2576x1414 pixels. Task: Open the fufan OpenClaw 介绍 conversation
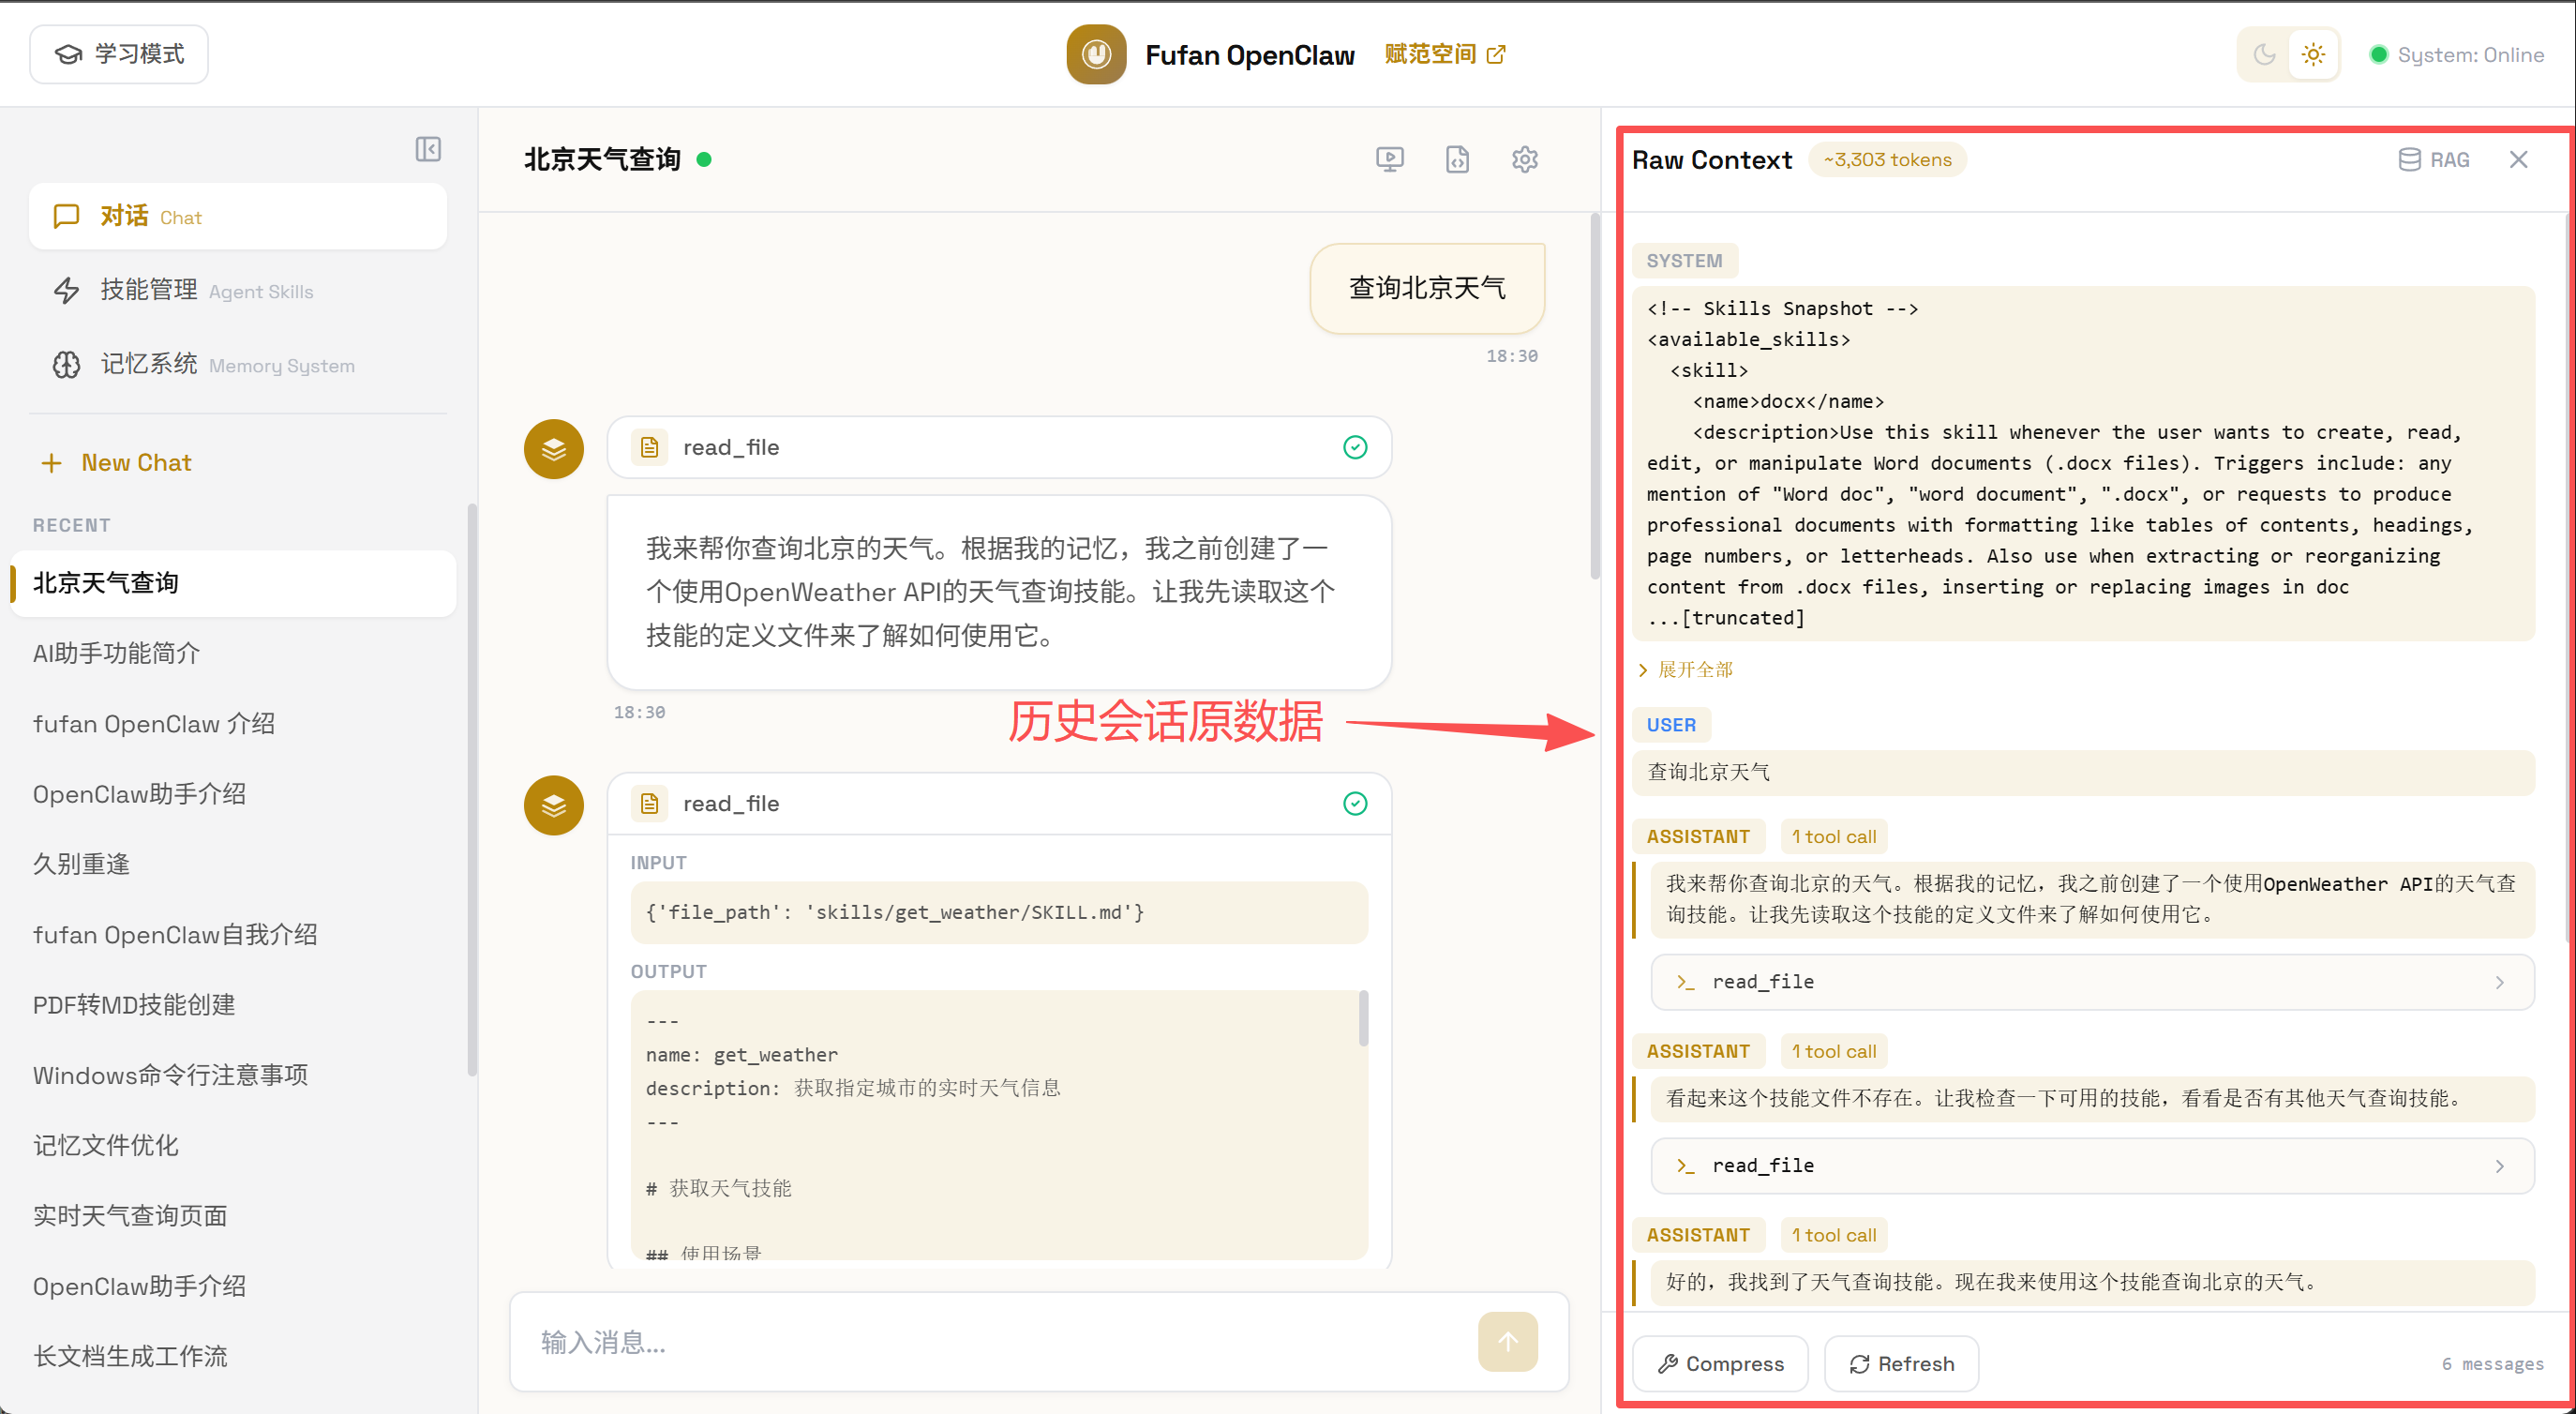pos(233,723)
